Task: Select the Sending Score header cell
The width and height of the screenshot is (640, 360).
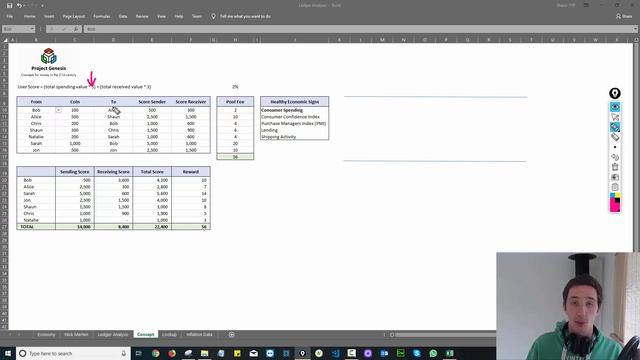Action: [x=75, y=172]
